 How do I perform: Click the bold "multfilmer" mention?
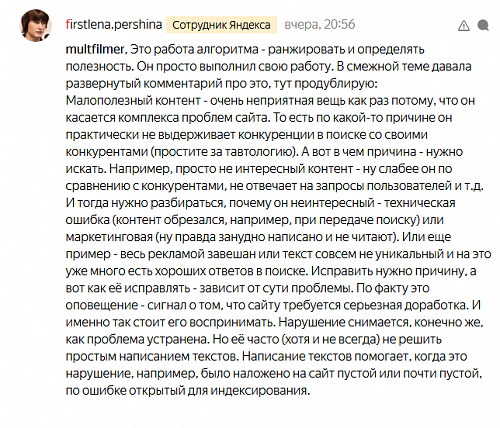(x=95, y=49)
